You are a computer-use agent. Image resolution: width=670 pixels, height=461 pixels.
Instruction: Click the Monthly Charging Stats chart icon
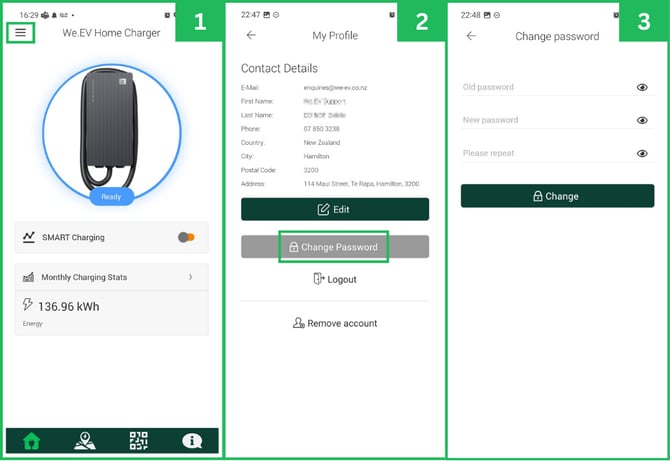(x=28, y=277)
